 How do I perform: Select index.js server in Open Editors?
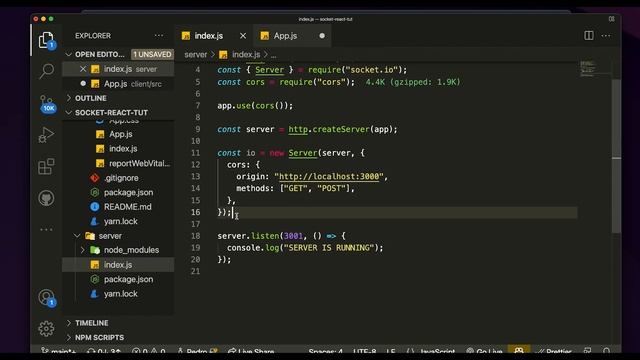pyautogui.click(x=118, y=69)
